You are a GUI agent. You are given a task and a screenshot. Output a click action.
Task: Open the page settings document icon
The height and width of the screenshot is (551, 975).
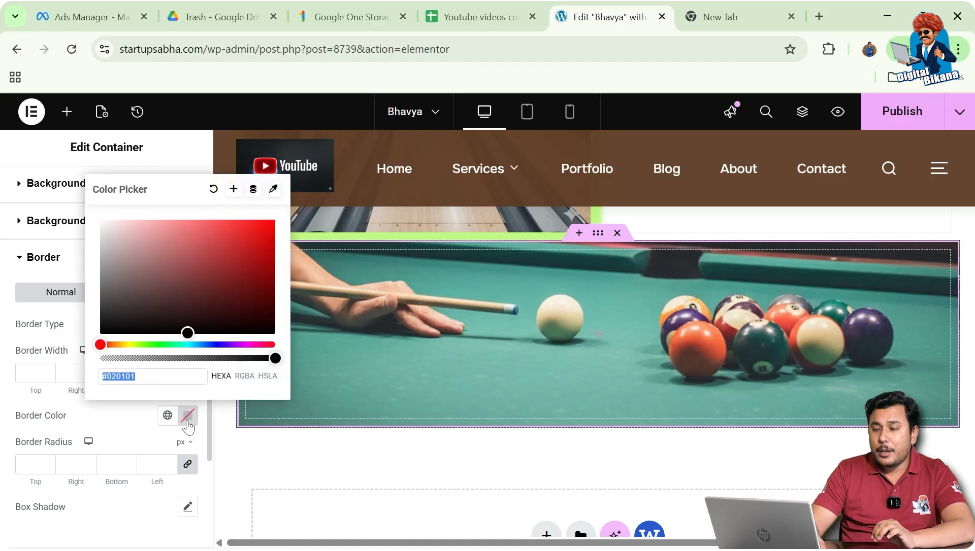click(101, 112)
